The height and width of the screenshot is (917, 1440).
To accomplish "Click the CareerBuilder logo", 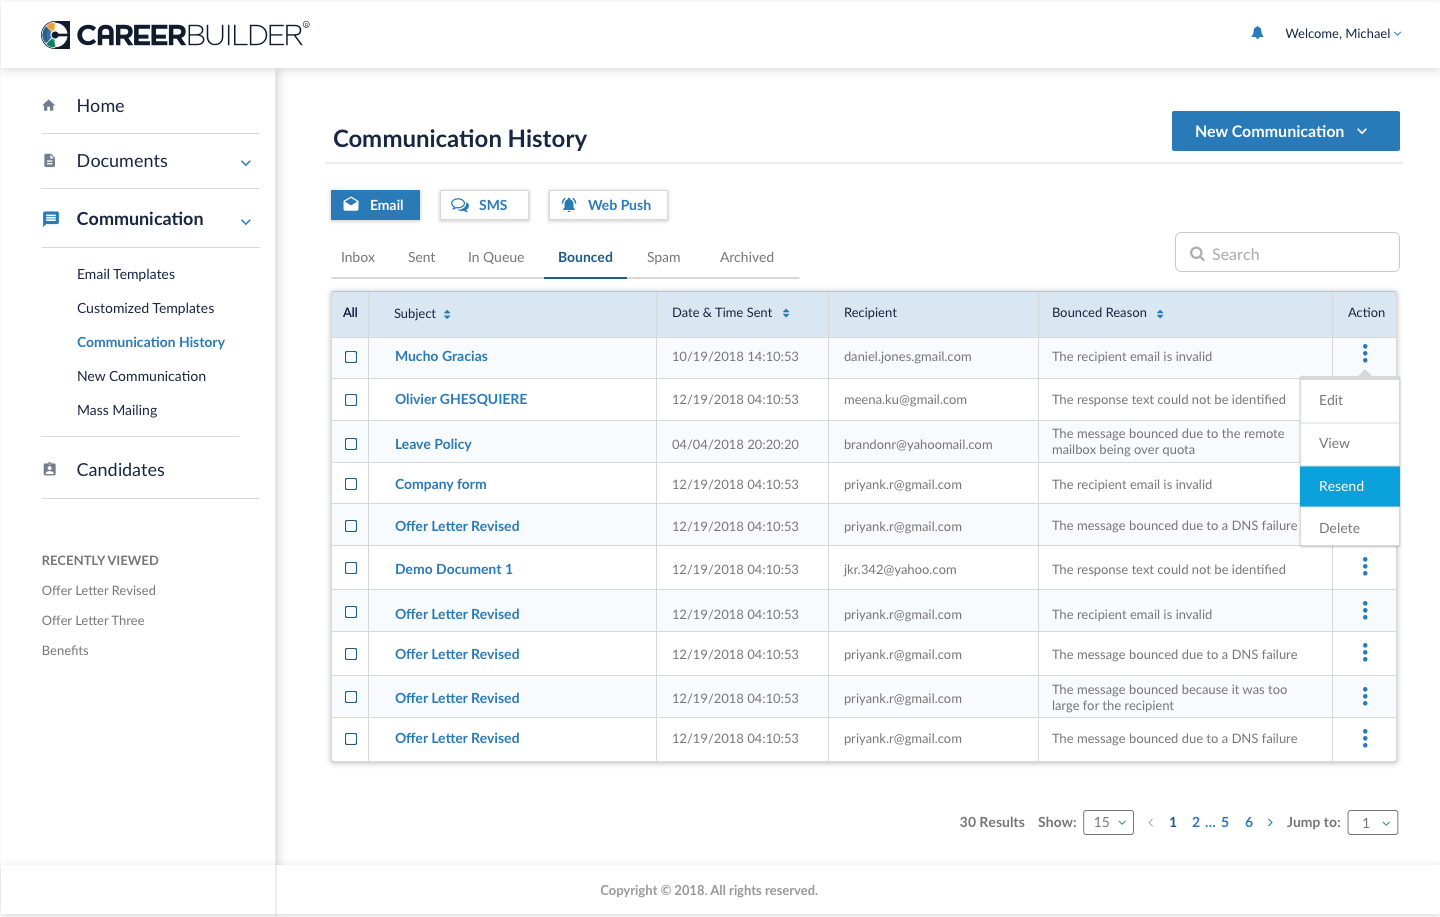I will (175, 35).
